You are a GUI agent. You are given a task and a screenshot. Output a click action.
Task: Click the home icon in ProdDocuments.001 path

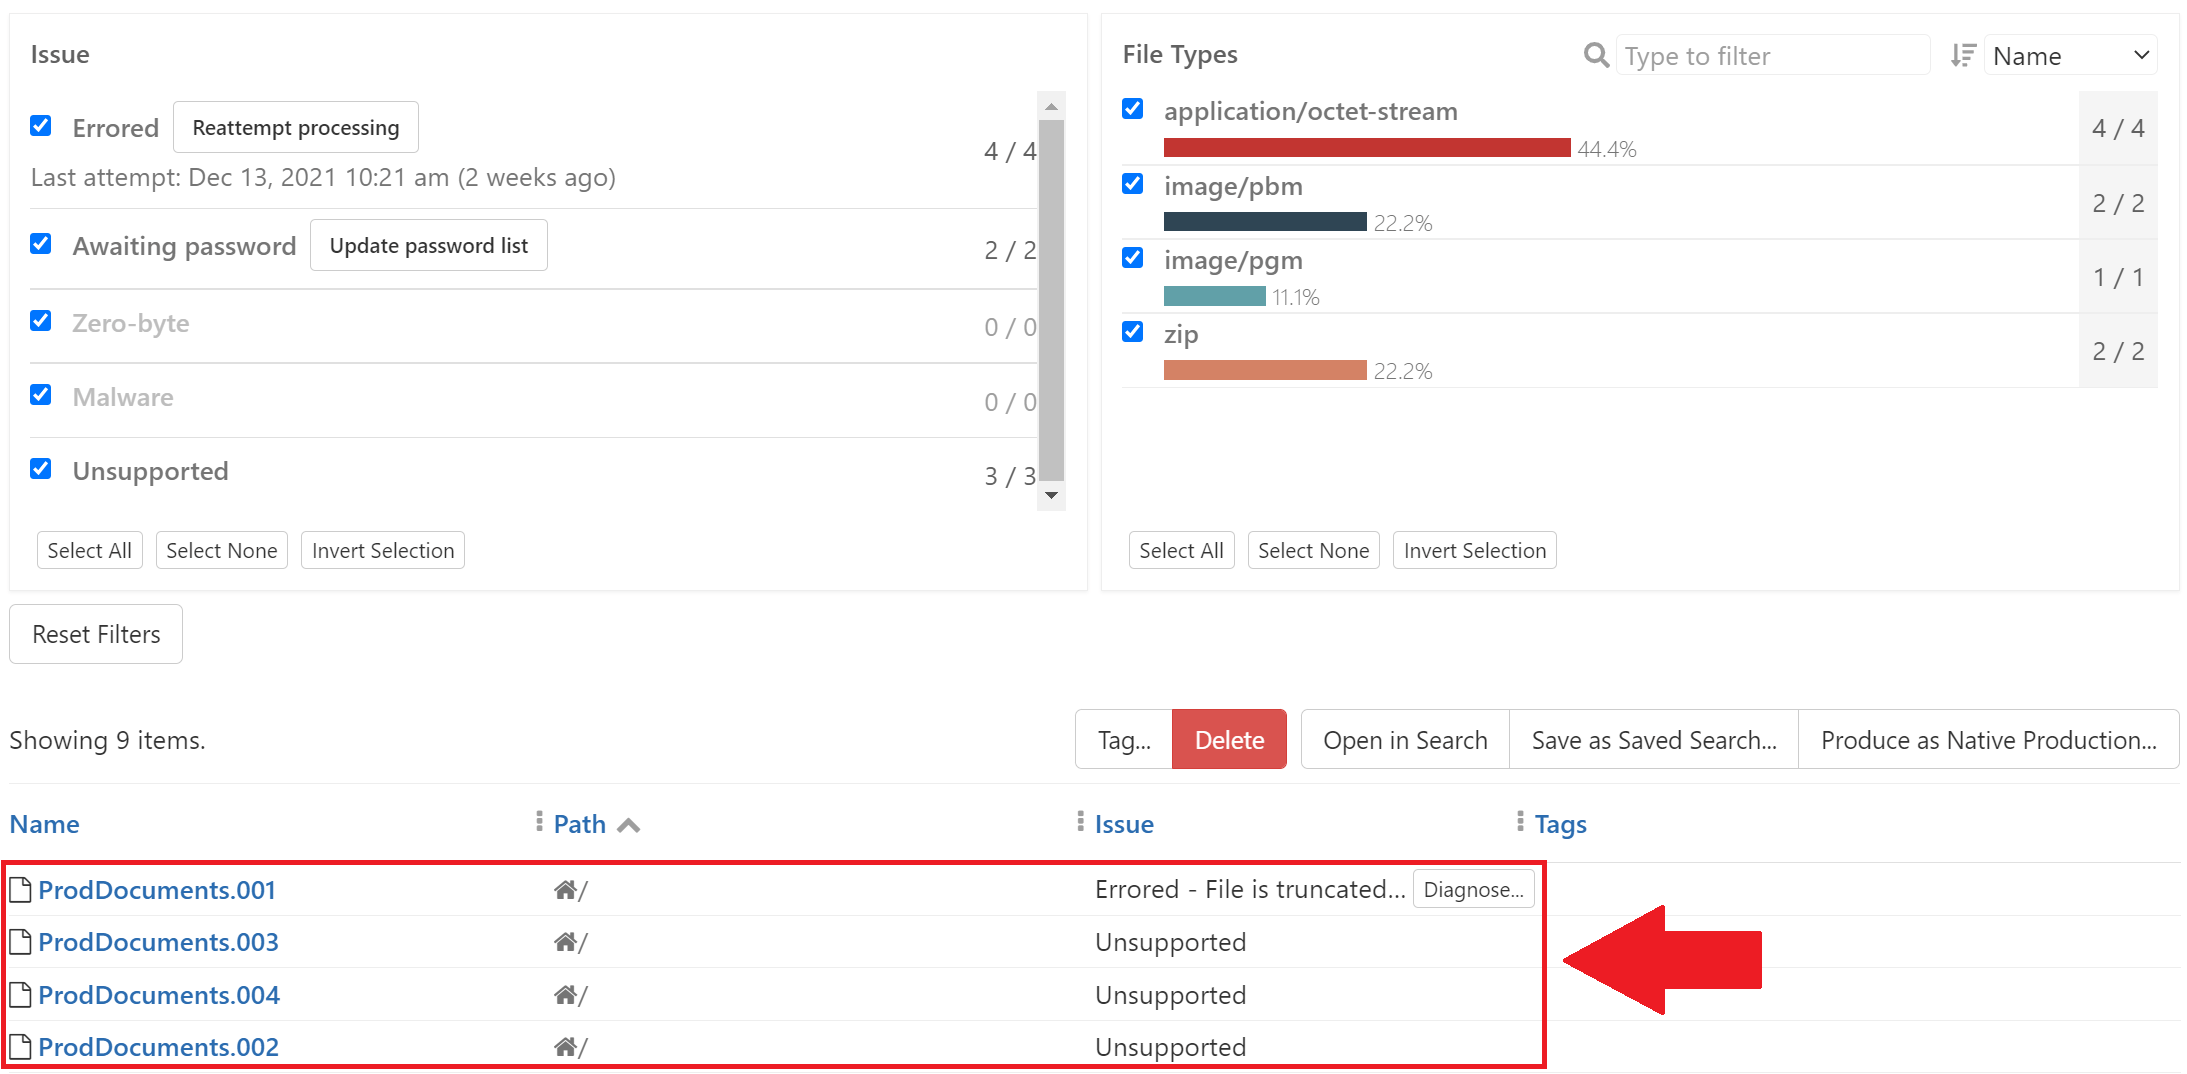click(x=566, y=889)
